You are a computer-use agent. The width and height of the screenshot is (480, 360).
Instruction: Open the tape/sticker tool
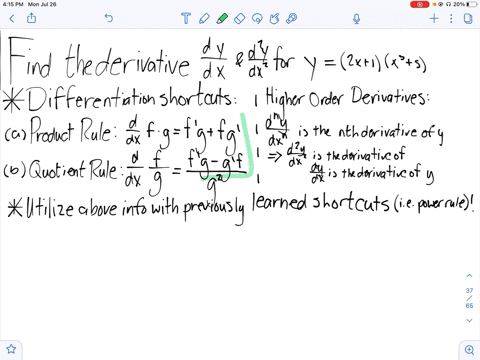(292, 18)
